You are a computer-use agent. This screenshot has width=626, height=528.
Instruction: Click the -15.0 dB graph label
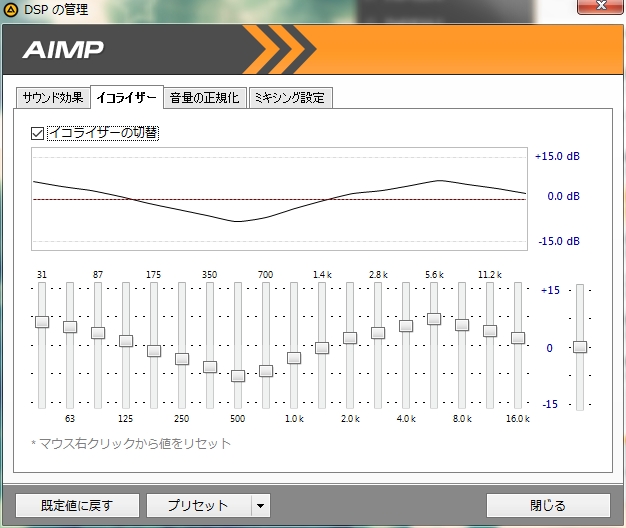(559, 241)
